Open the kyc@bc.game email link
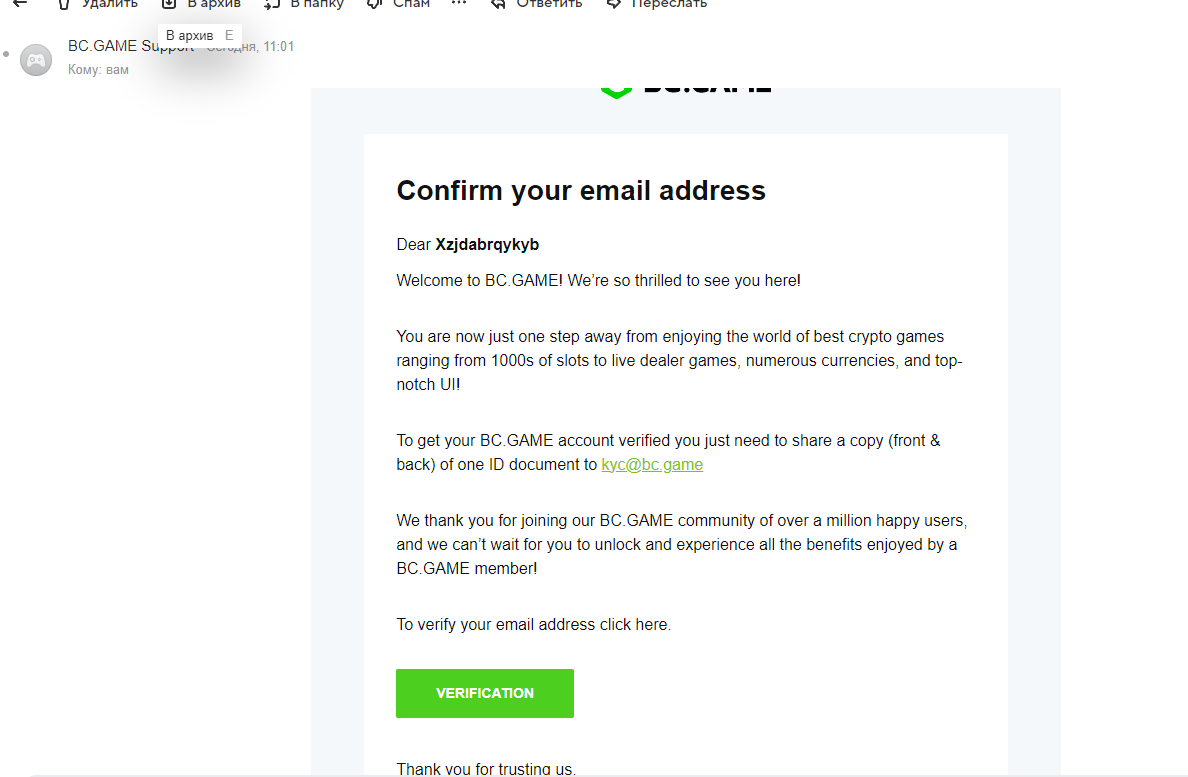This screenshot has height=777, width=1188. pos(652,464)
